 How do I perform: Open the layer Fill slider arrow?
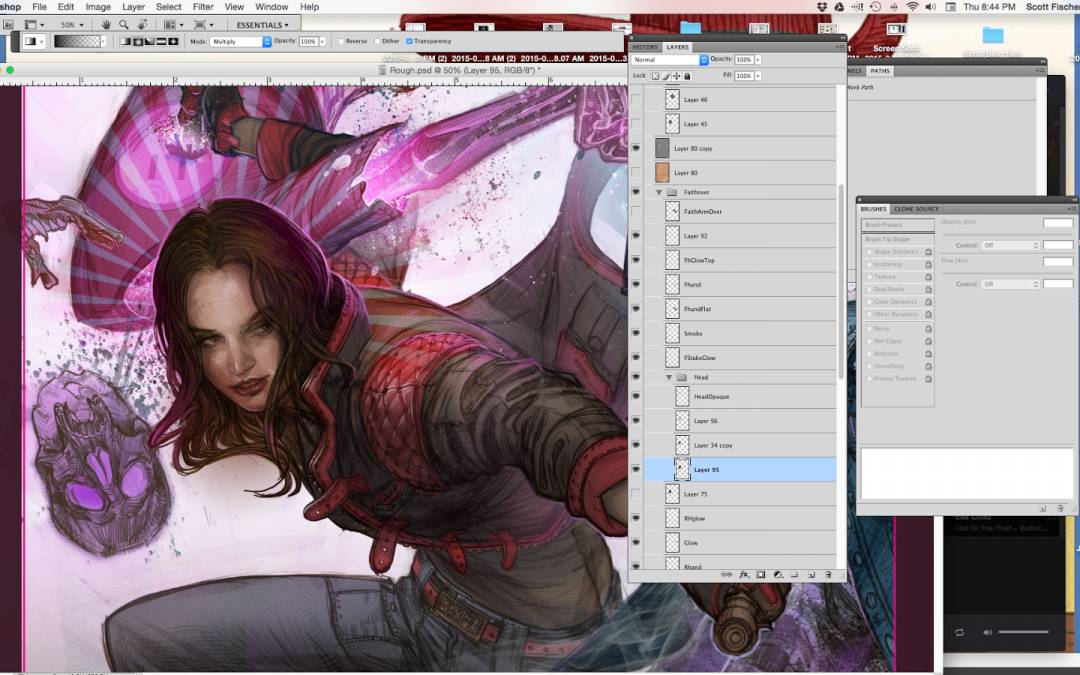pos(758,76)
